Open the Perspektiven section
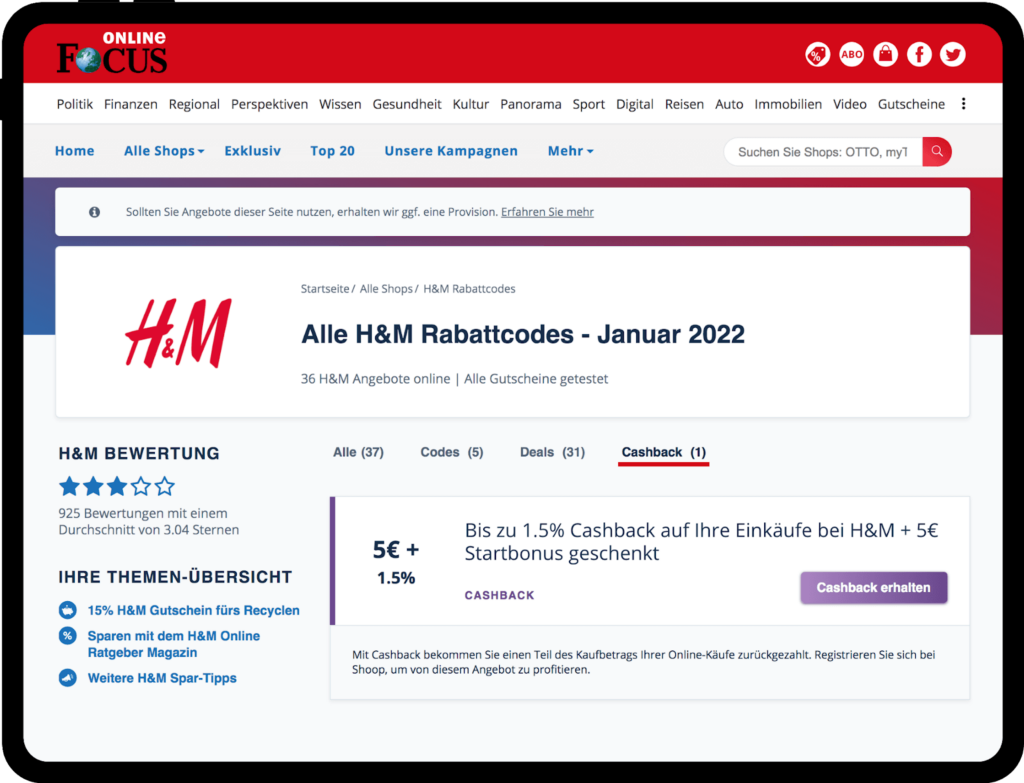 [x=269, y=104]
